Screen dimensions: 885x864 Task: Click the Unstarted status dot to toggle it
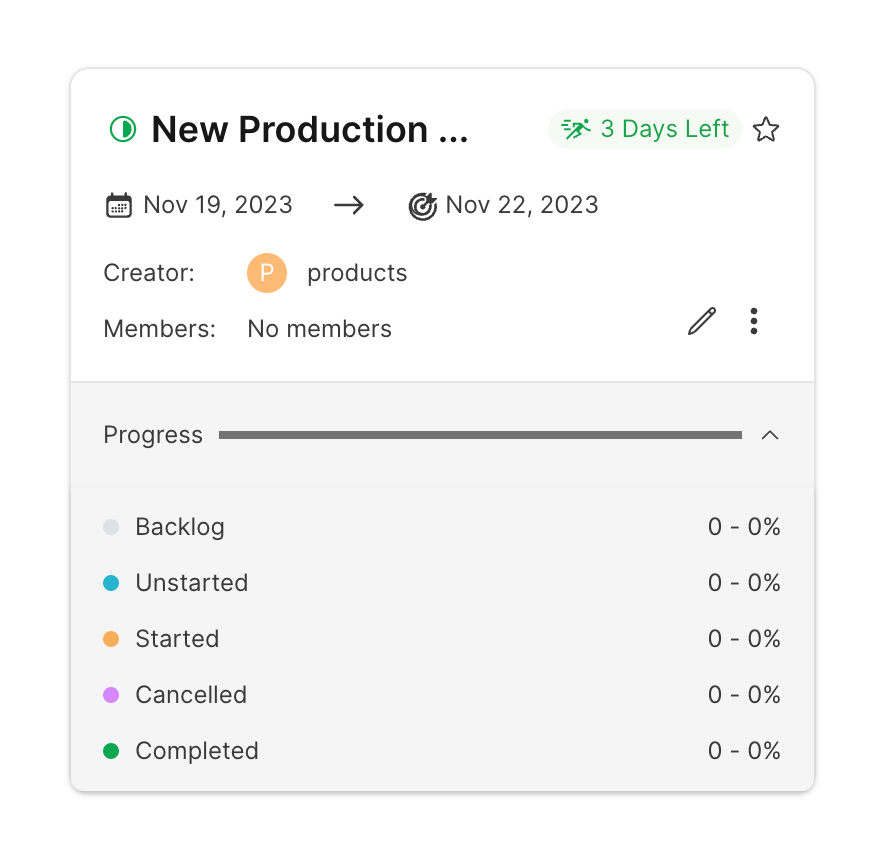coord(112,582)
